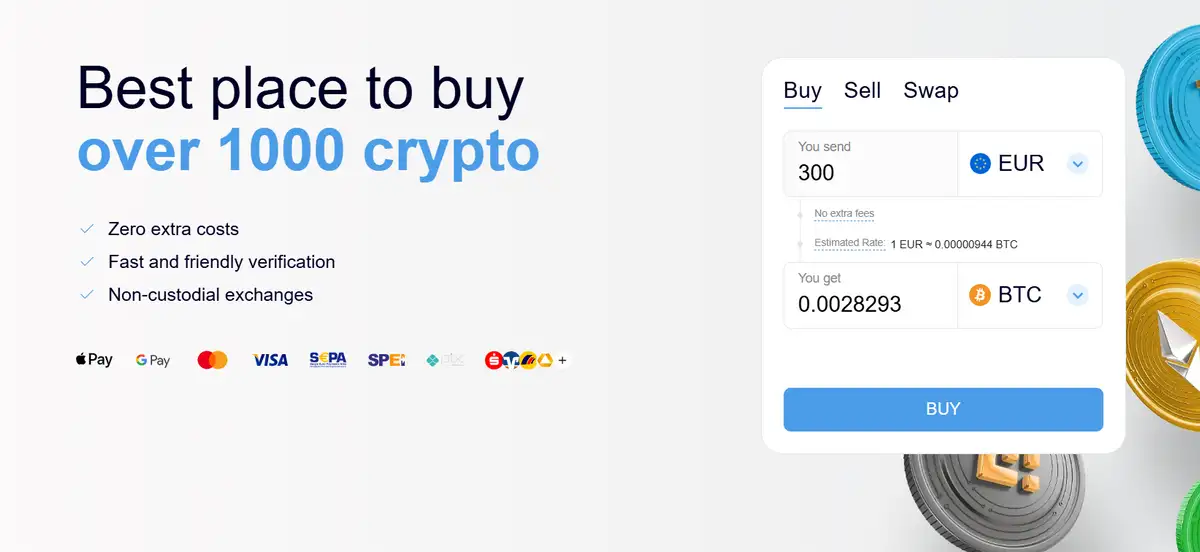This screenshot has width=1200, height=552.
Task: Click the Apple Pay payment icon
Action: point(94,360)
